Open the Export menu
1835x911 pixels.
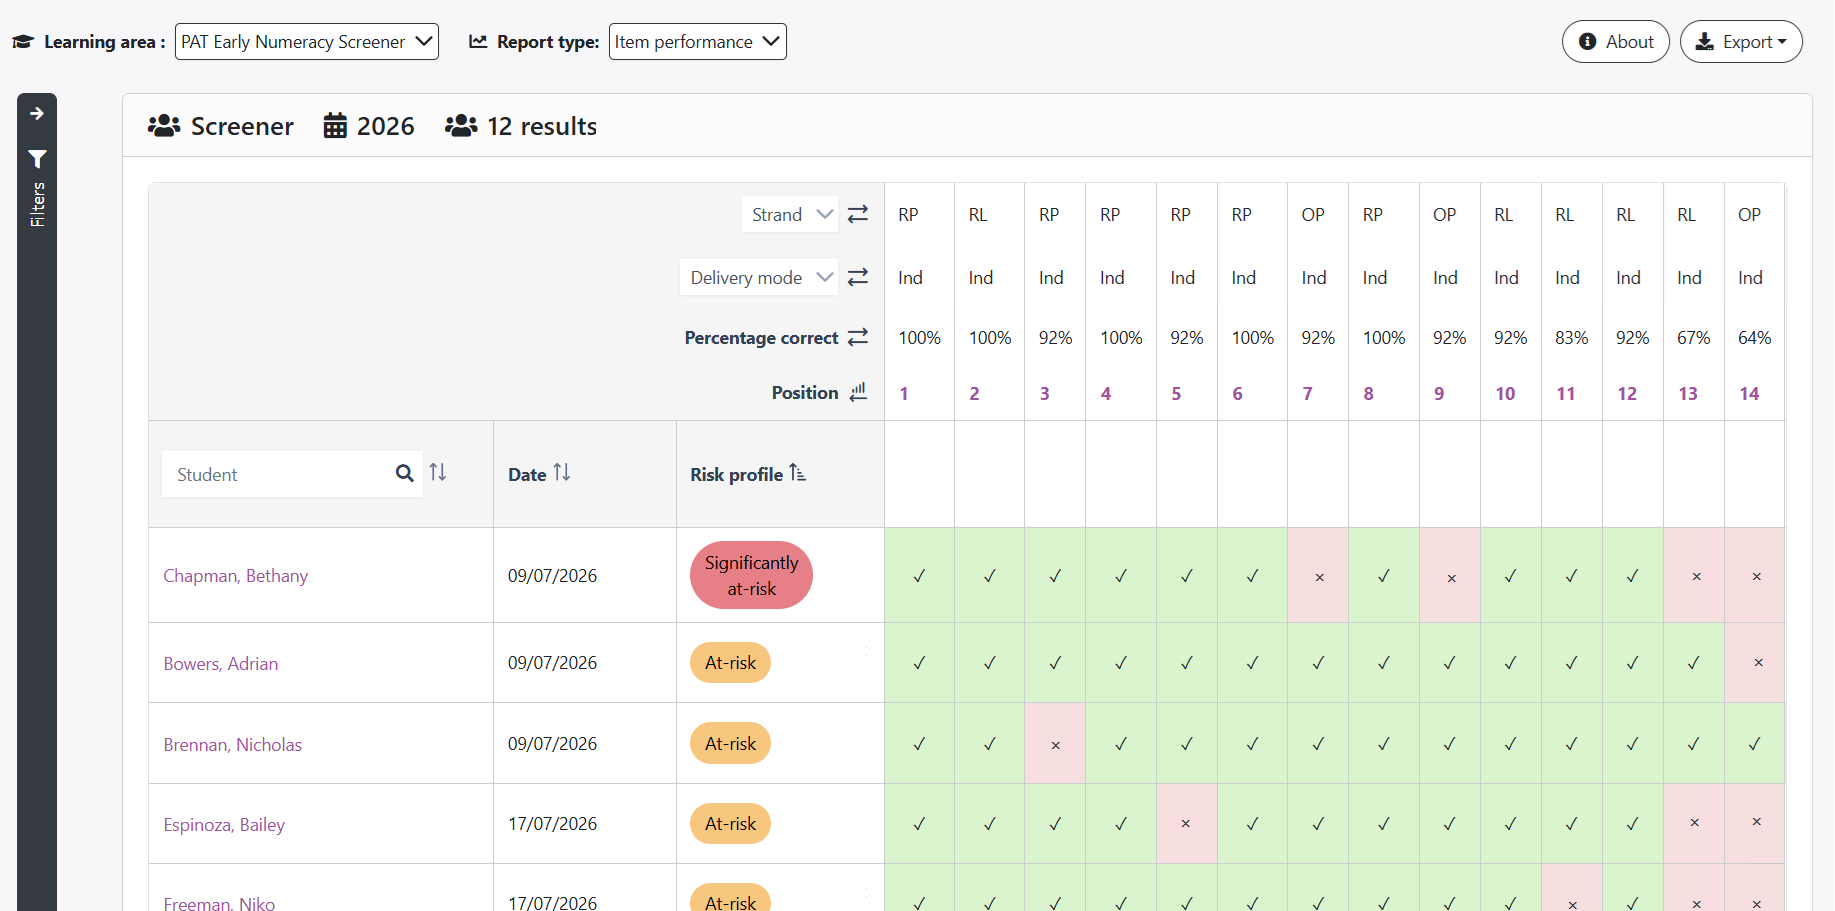1741,42
